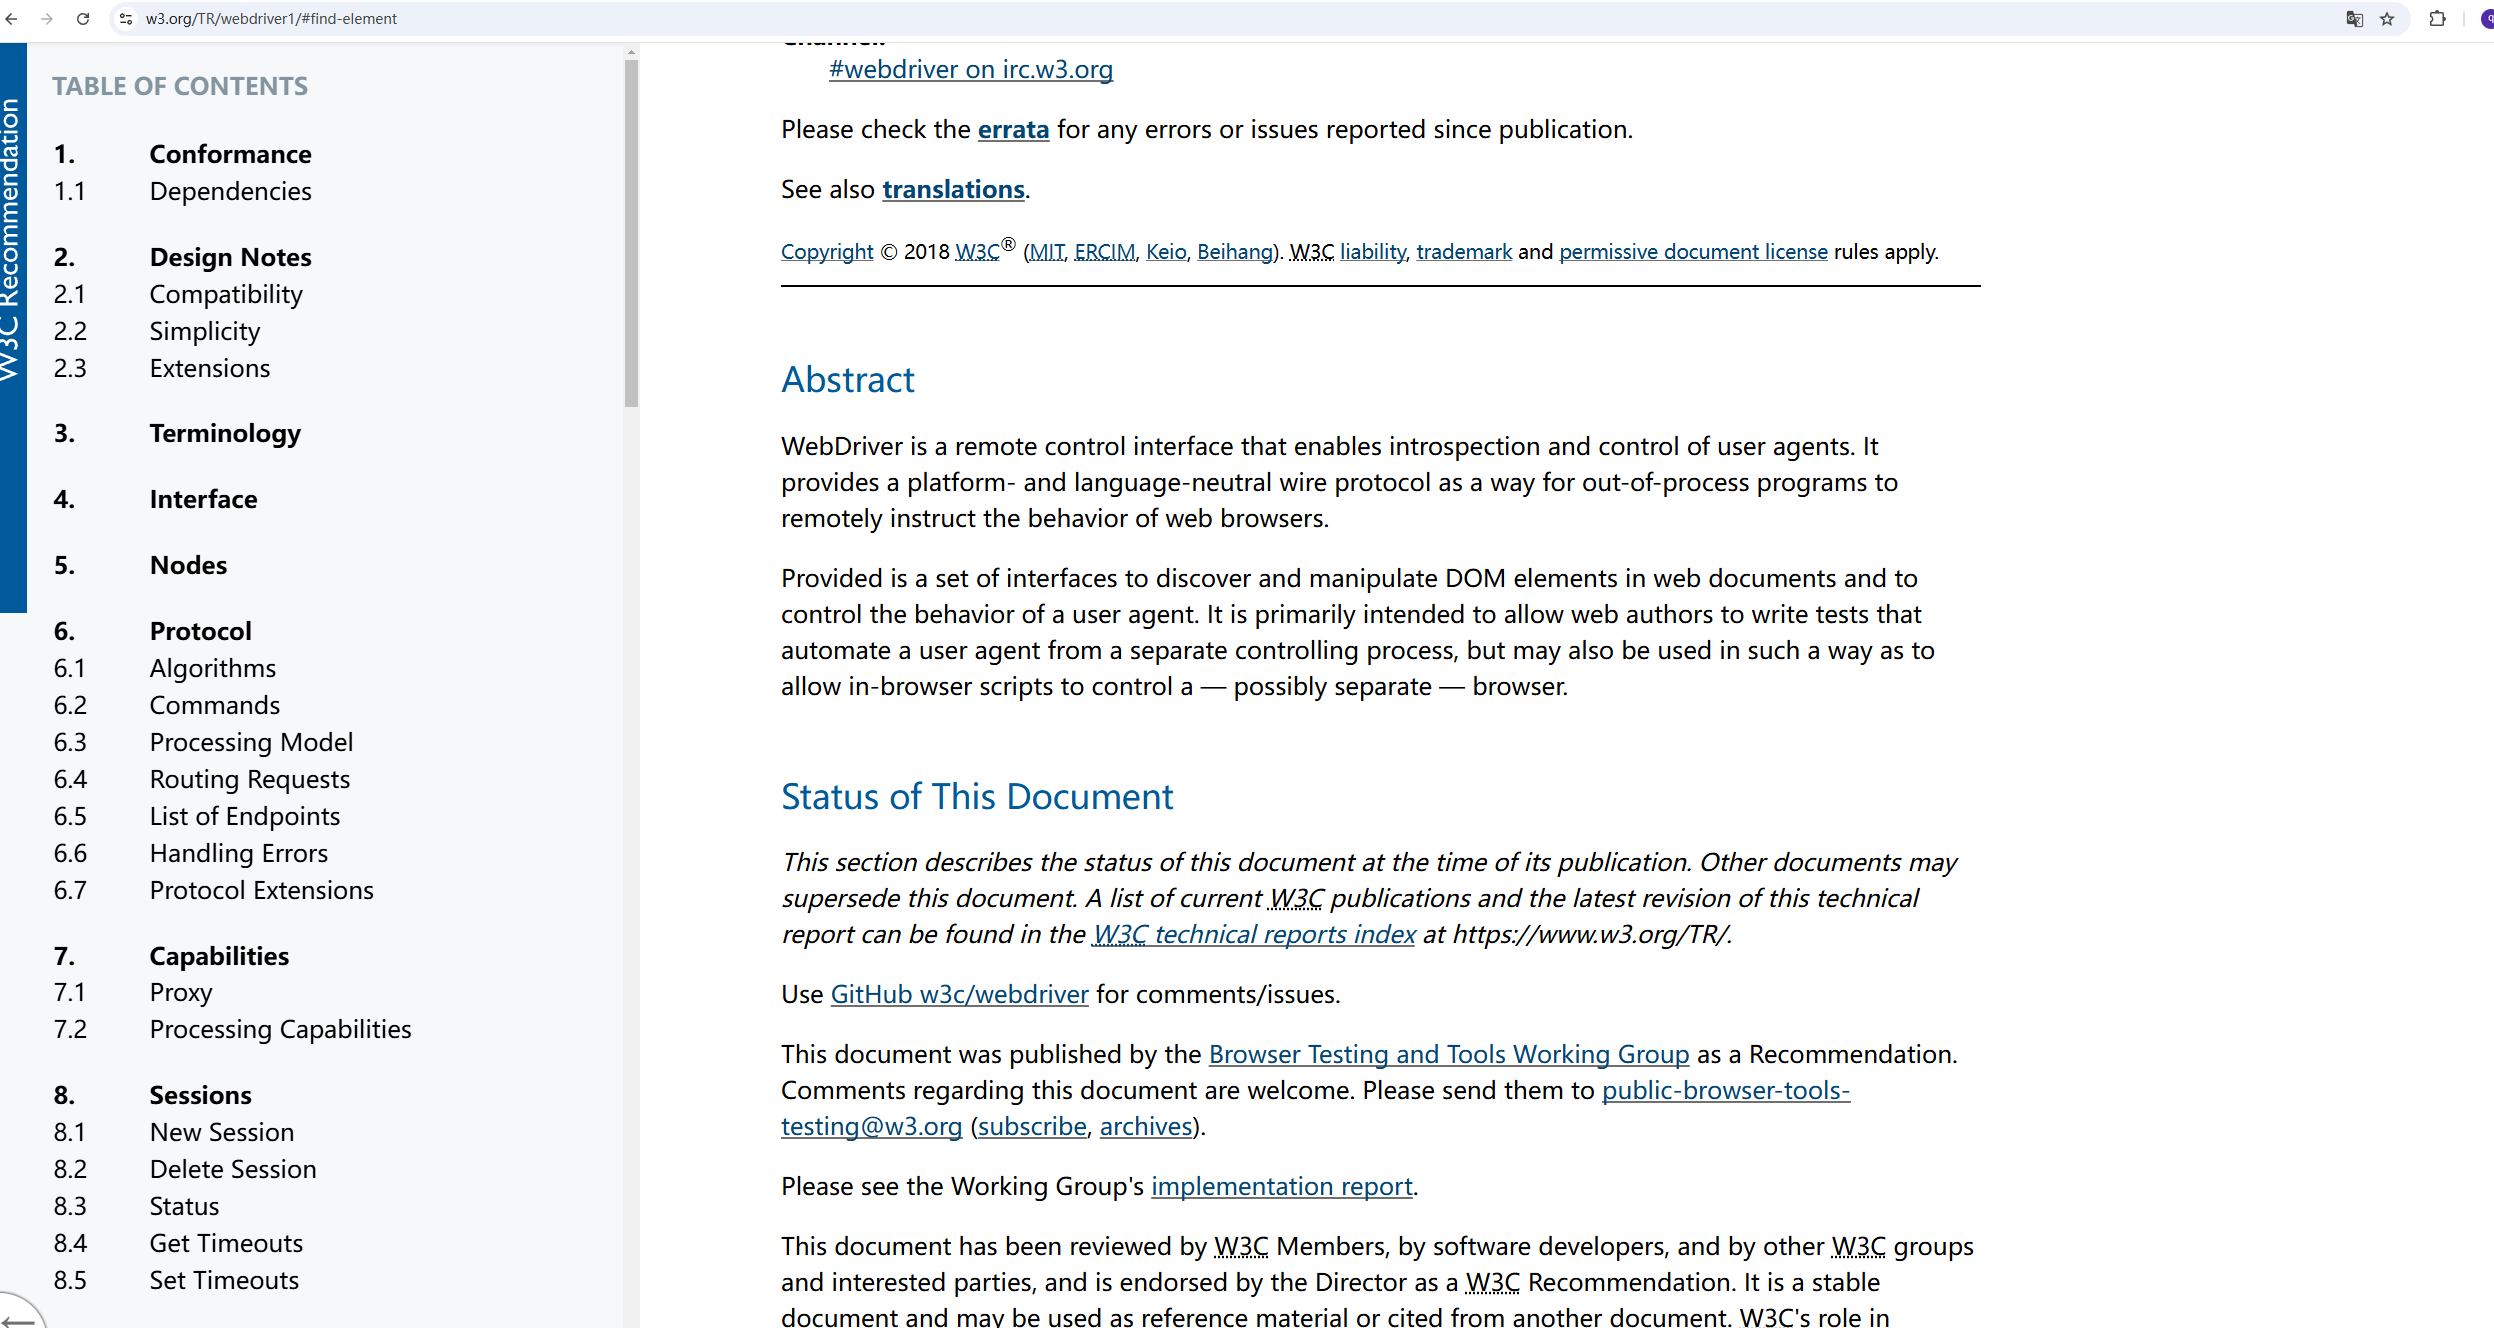
Task: Click the browser back arrow
Action: click(x=12, y=19)
